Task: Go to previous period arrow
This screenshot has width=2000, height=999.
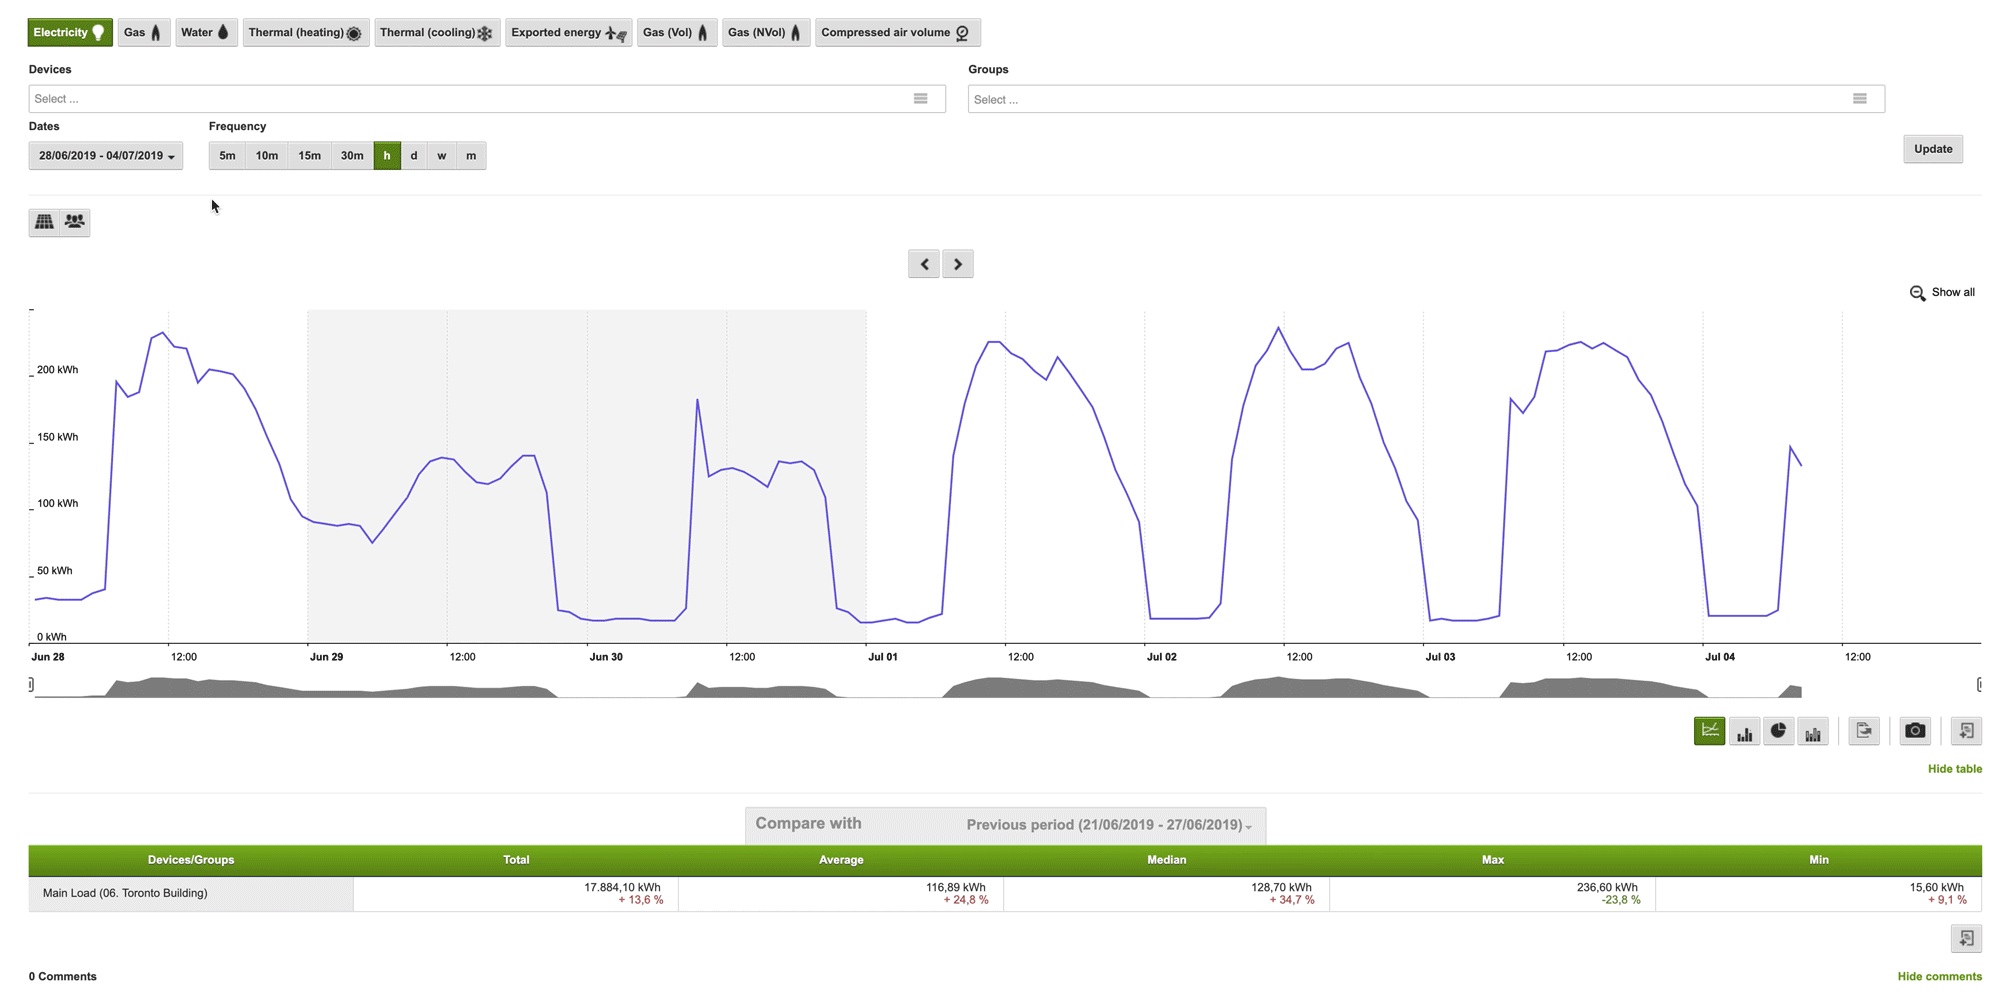Action: [924, 264]
